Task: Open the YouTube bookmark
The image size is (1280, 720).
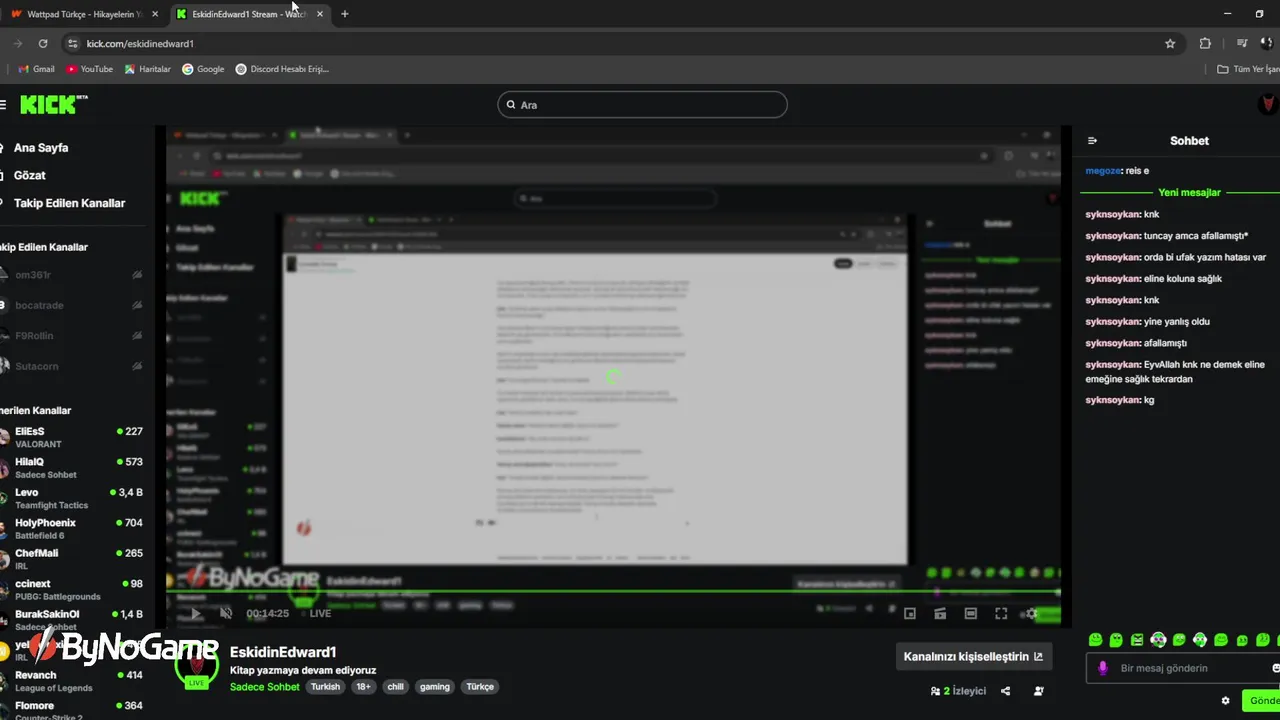Action: [89, 69]
